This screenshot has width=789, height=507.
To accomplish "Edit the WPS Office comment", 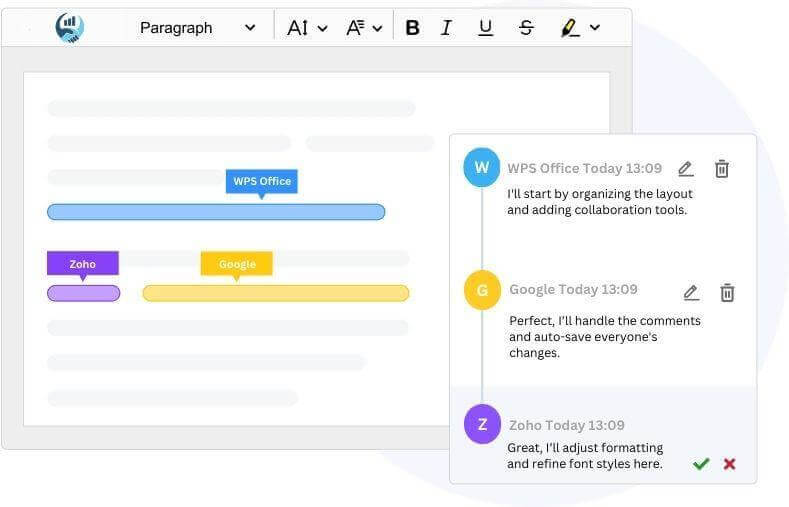I will click(685, 168).
